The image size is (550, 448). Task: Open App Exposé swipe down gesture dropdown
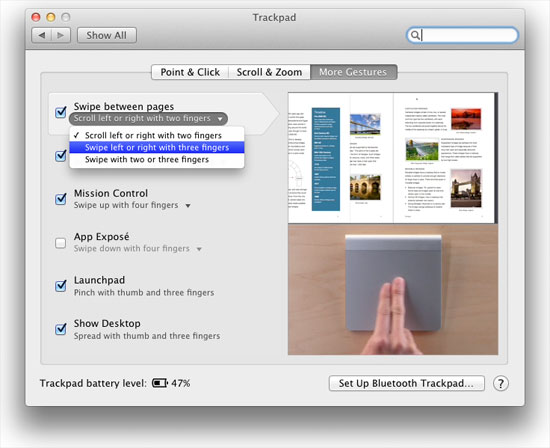[138, 249]
